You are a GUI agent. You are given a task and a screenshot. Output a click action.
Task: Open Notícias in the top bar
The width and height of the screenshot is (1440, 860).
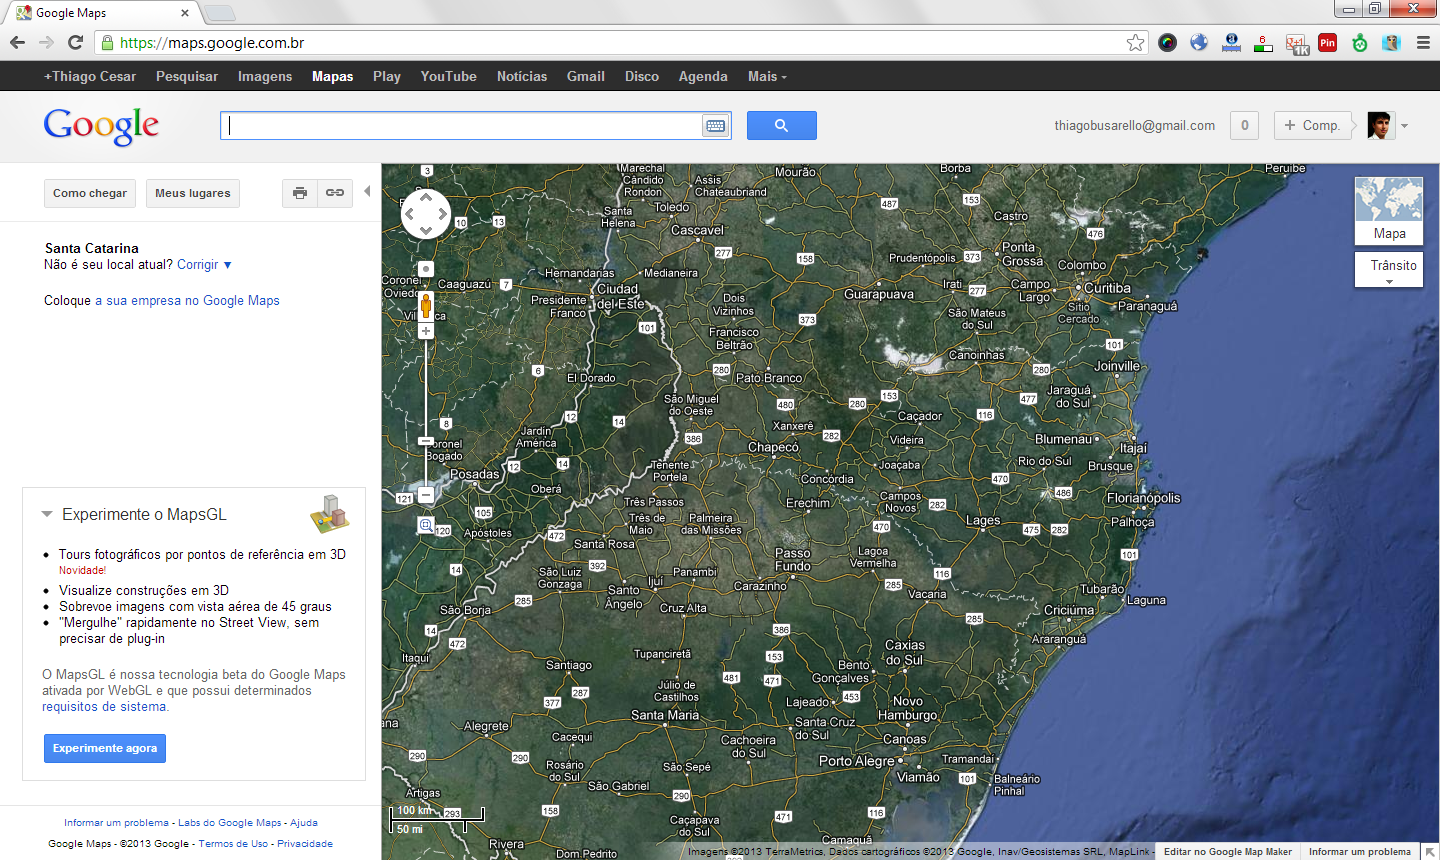pos(522,76)
